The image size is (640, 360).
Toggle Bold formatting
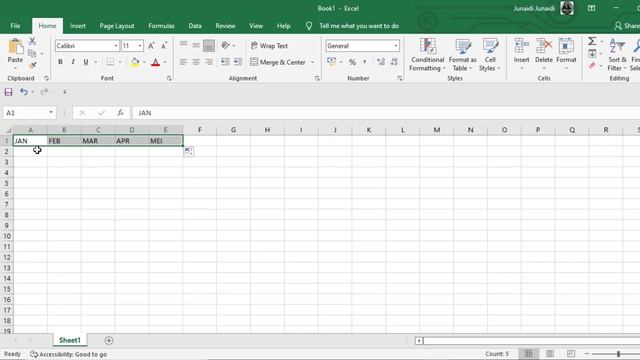tap(60, 62)
